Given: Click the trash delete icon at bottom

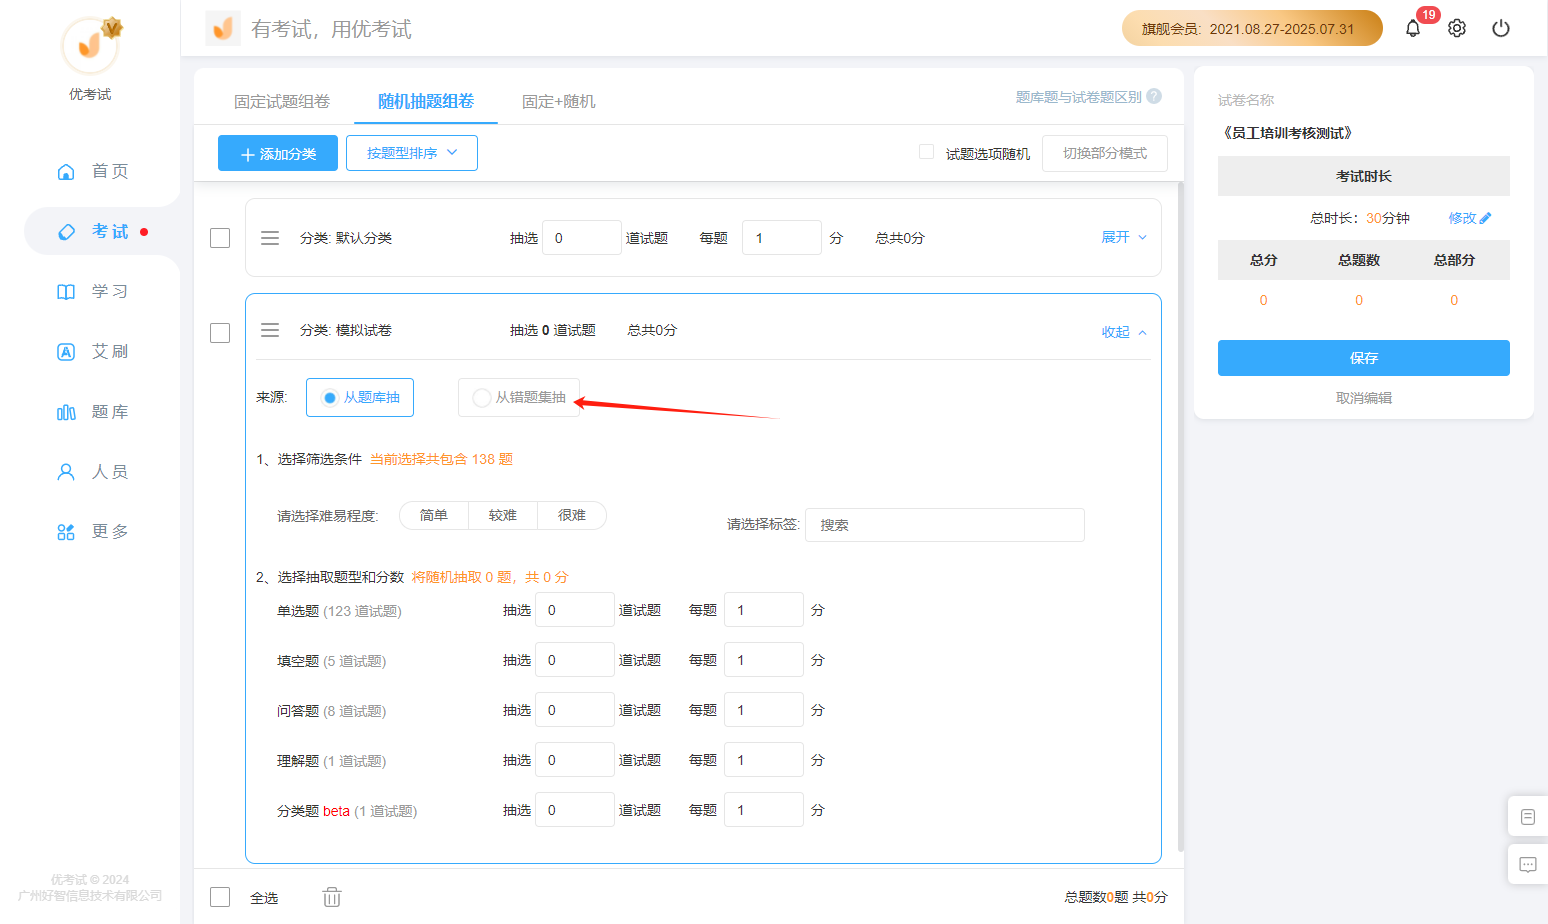Looking at the screenshot, I should click(x=332, y=897).
